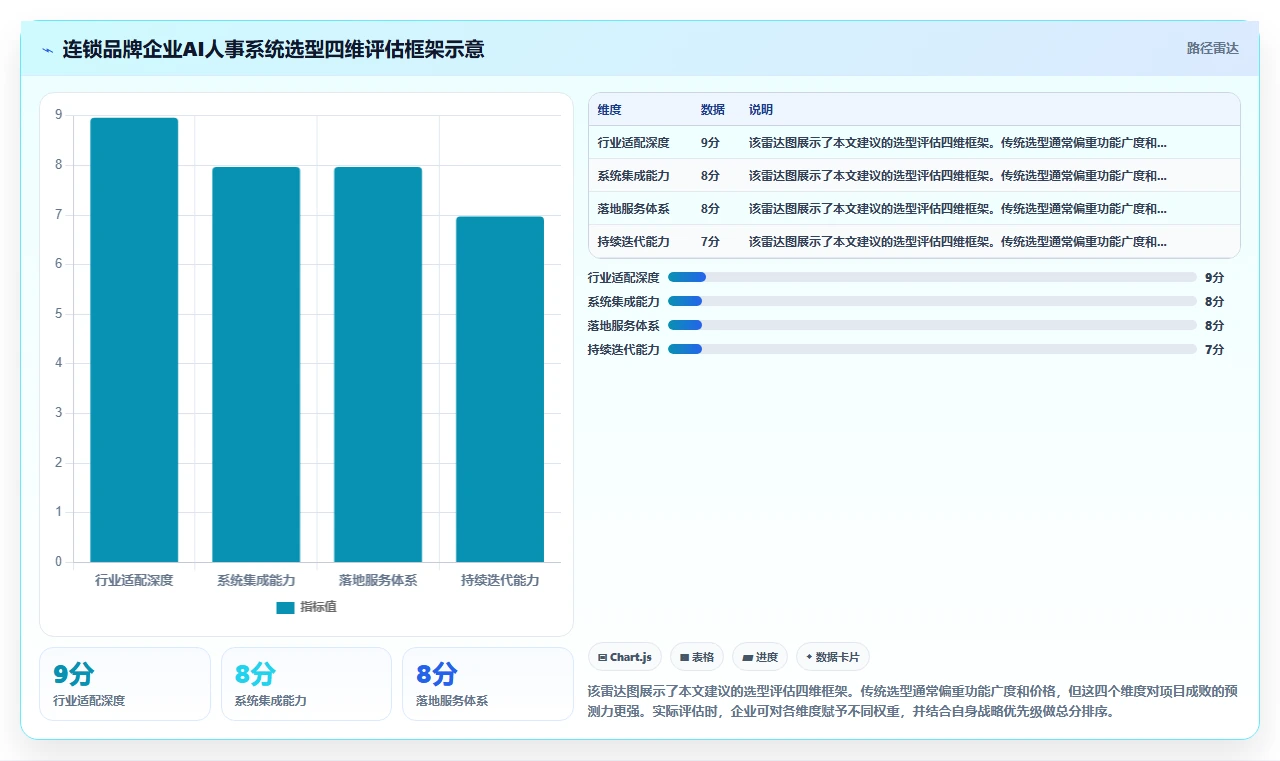1280x761 pixels.
Task: Select the 行业适配深度 table row cell
Action: tap(634, 143)
